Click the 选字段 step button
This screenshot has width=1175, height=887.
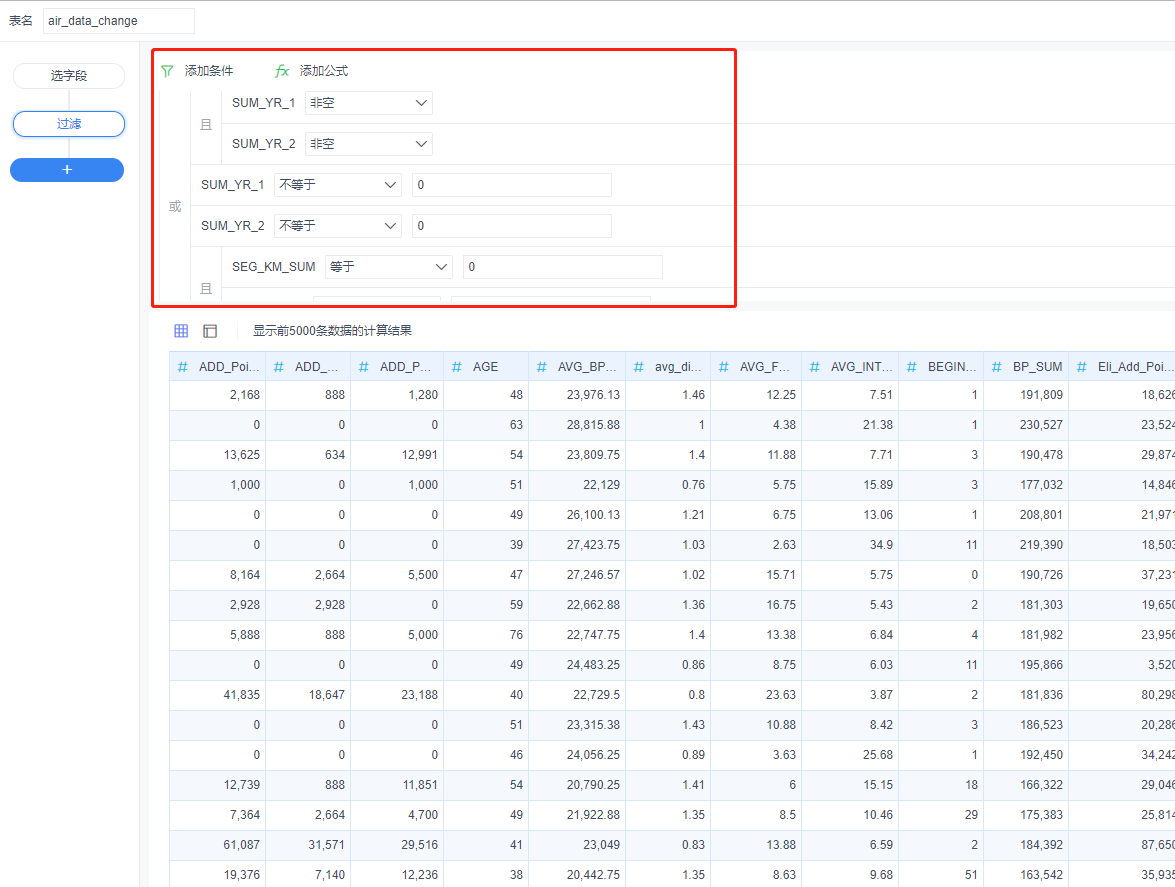coord(68,76)
